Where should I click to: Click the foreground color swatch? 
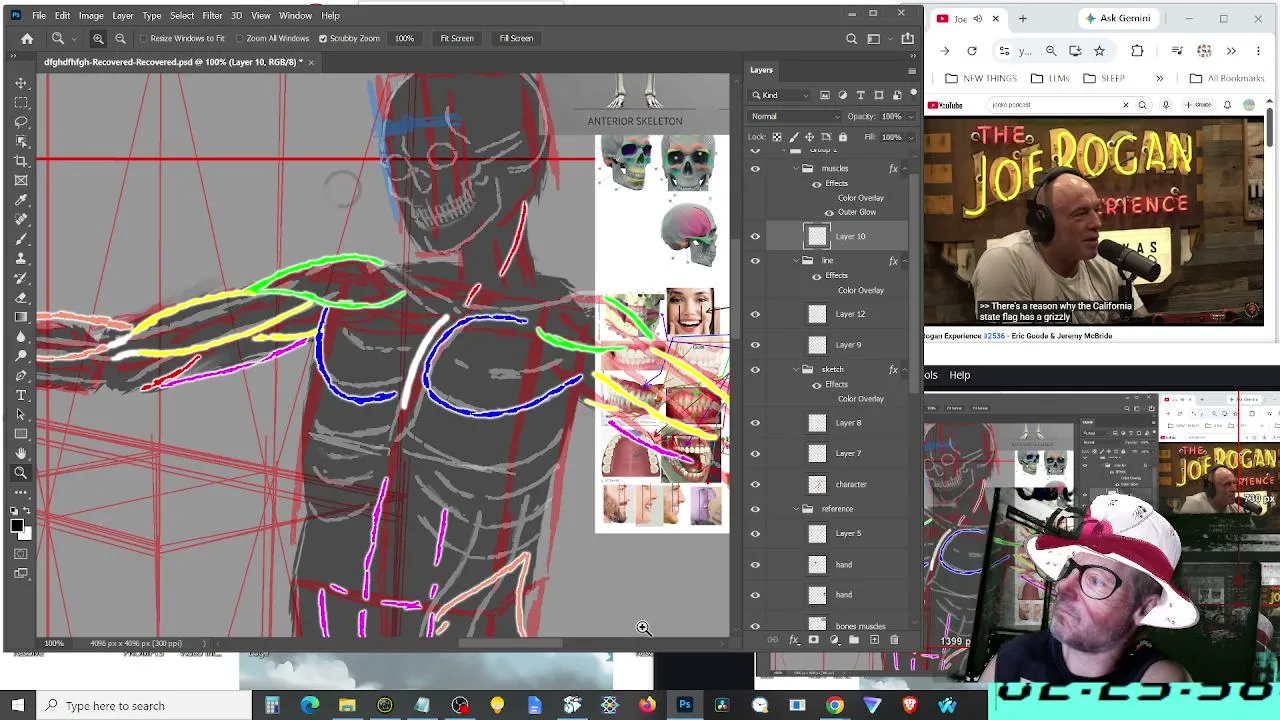pyautogui.click(x=17, y=526)
